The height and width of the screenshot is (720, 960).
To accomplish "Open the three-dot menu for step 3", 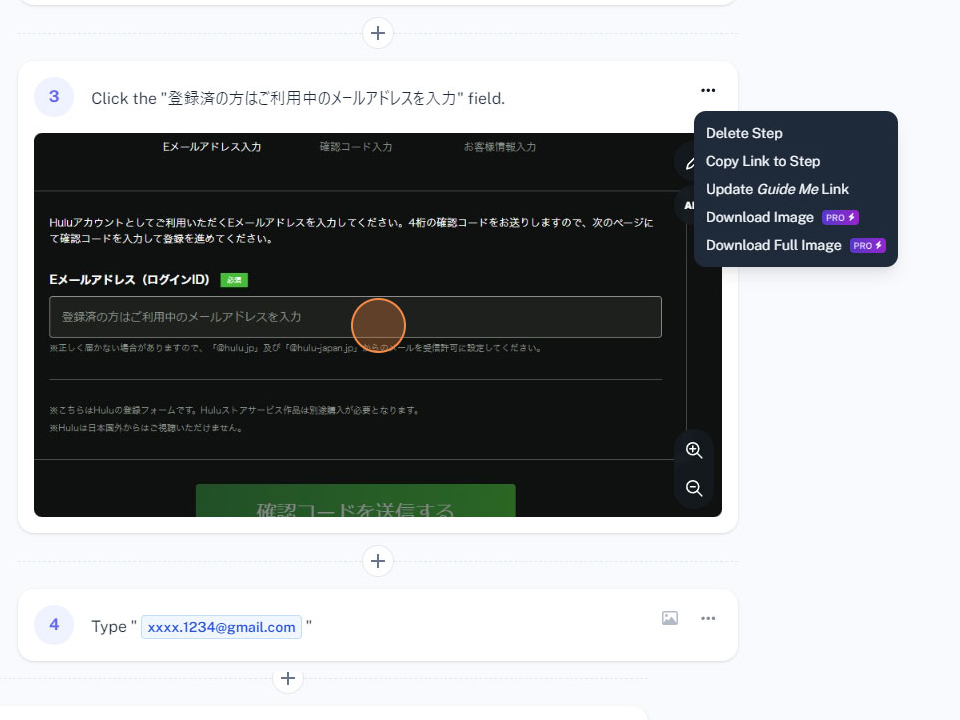I will click(708, 91).
